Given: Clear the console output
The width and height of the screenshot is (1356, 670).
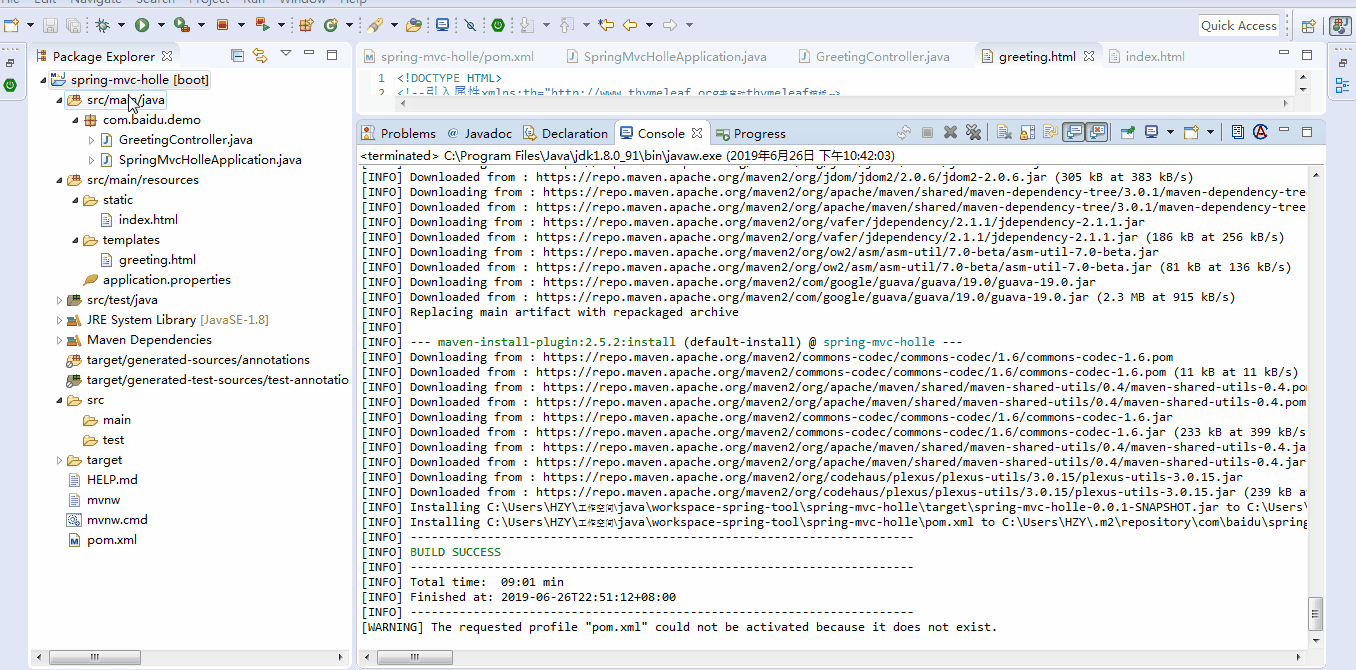Looking at the screenshot, I should (x=1003, y=132).
